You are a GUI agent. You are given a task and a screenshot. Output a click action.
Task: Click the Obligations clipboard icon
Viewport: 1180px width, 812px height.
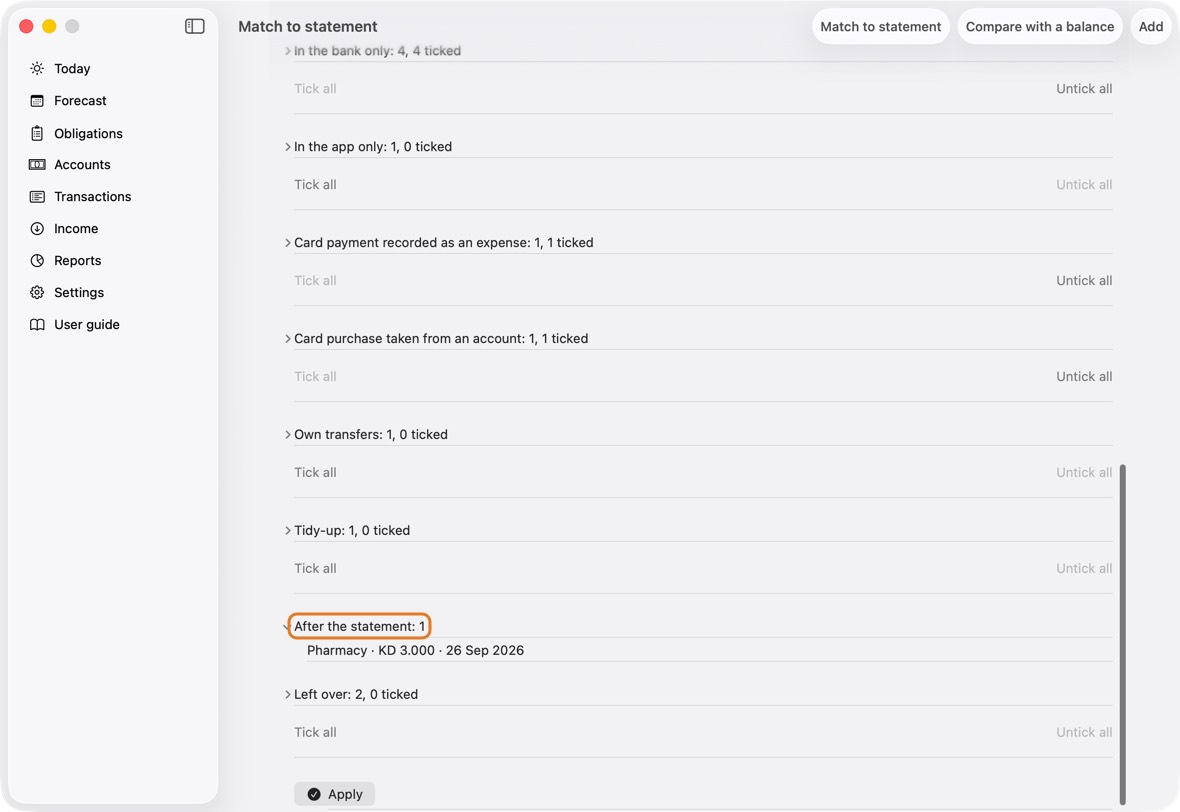click(x=37, y=133)
